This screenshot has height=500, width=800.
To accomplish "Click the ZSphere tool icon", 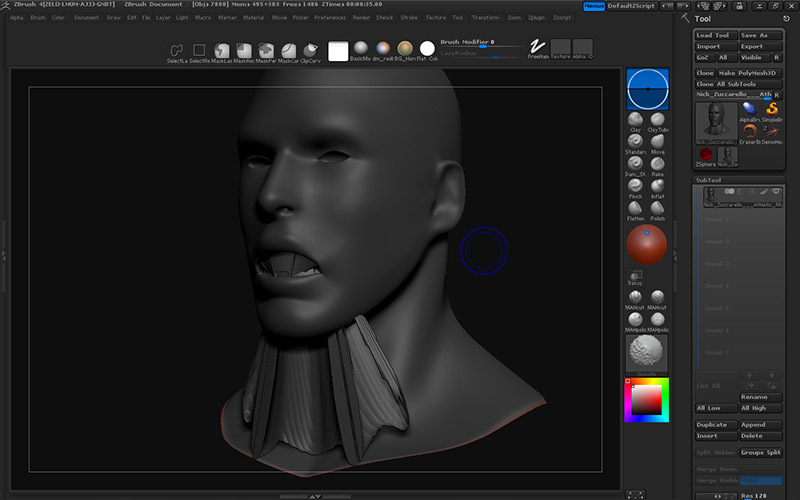I will (x=706, y=155).
